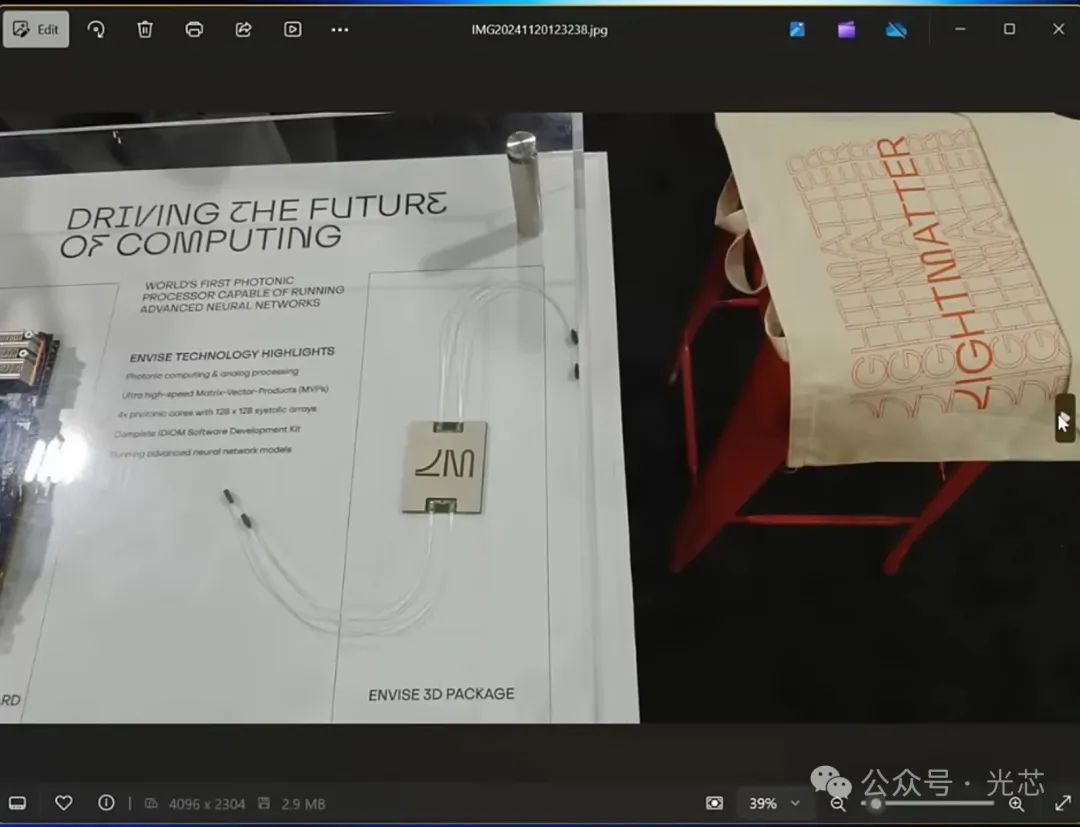Click the next image arrow at right edge

click(x=1064, y=419)
